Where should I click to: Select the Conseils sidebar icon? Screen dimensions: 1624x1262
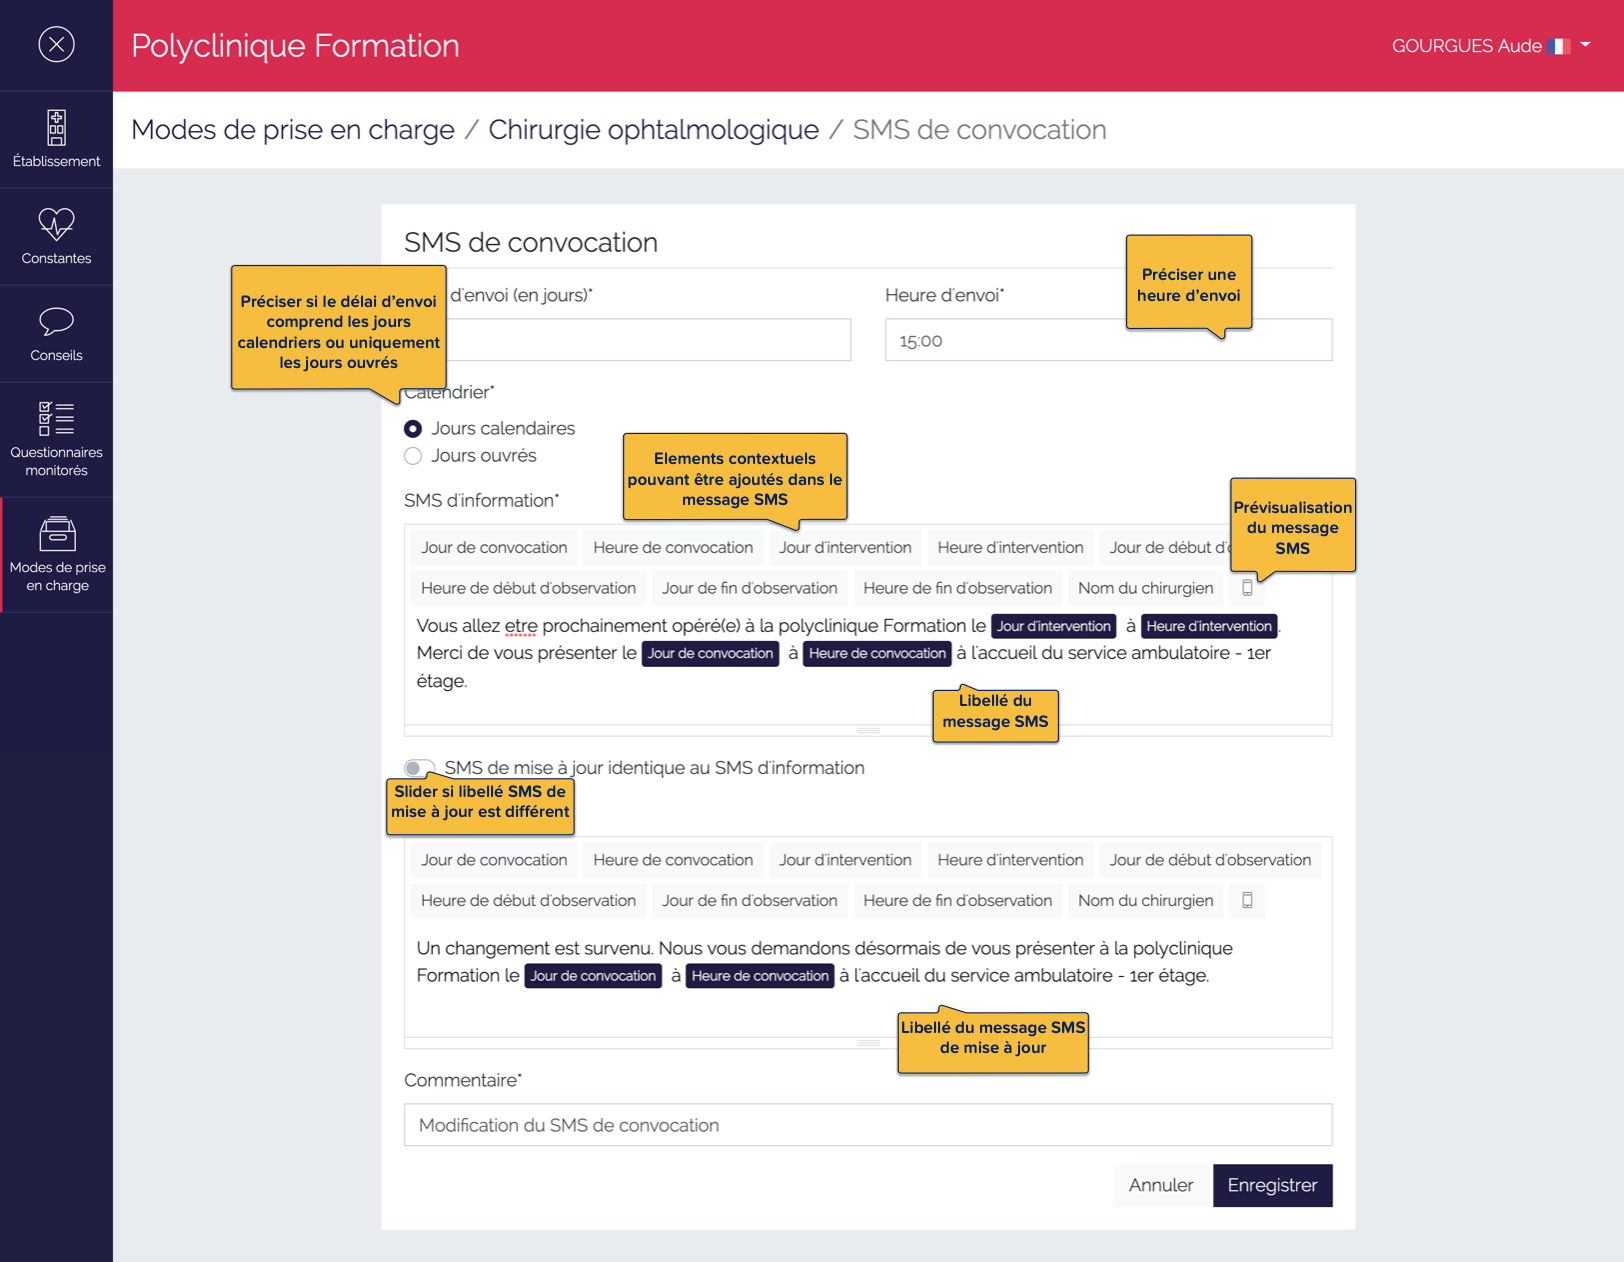(x=56, y=333)
